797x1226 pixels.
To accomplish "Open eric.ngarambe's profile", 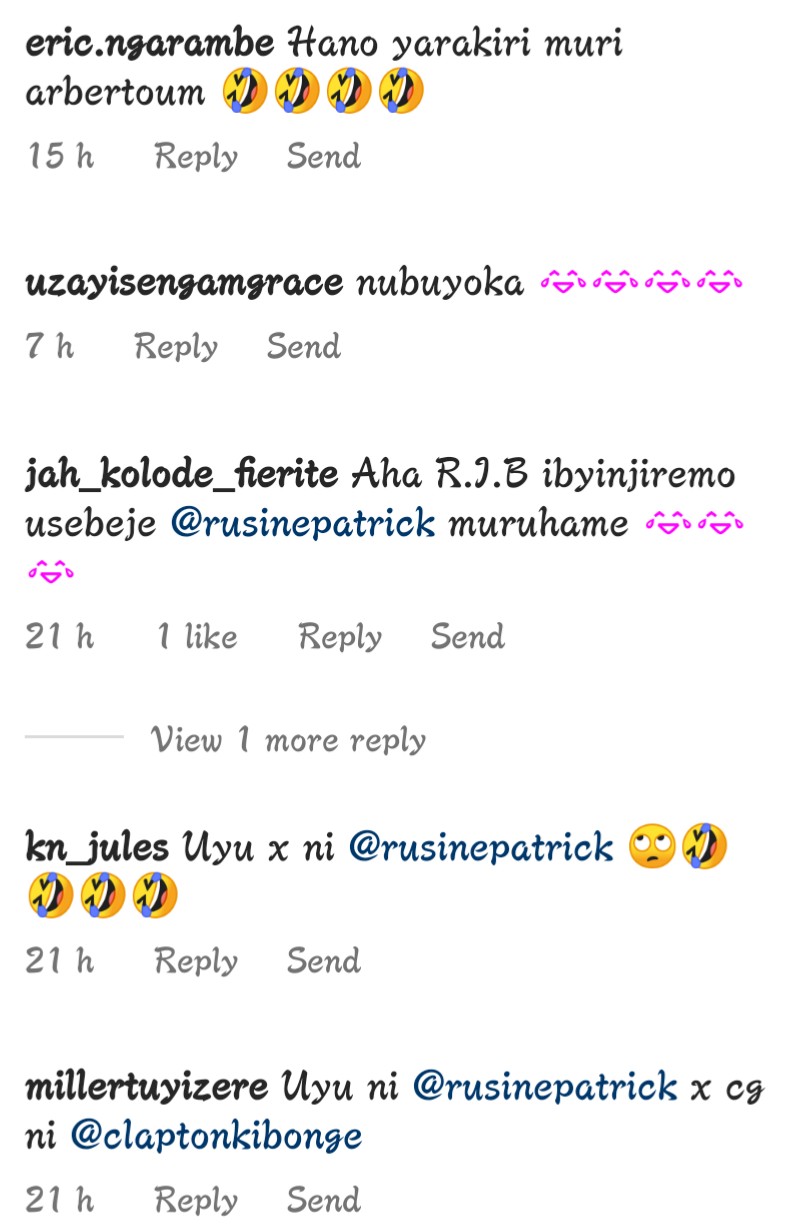I will coord(149,44).
